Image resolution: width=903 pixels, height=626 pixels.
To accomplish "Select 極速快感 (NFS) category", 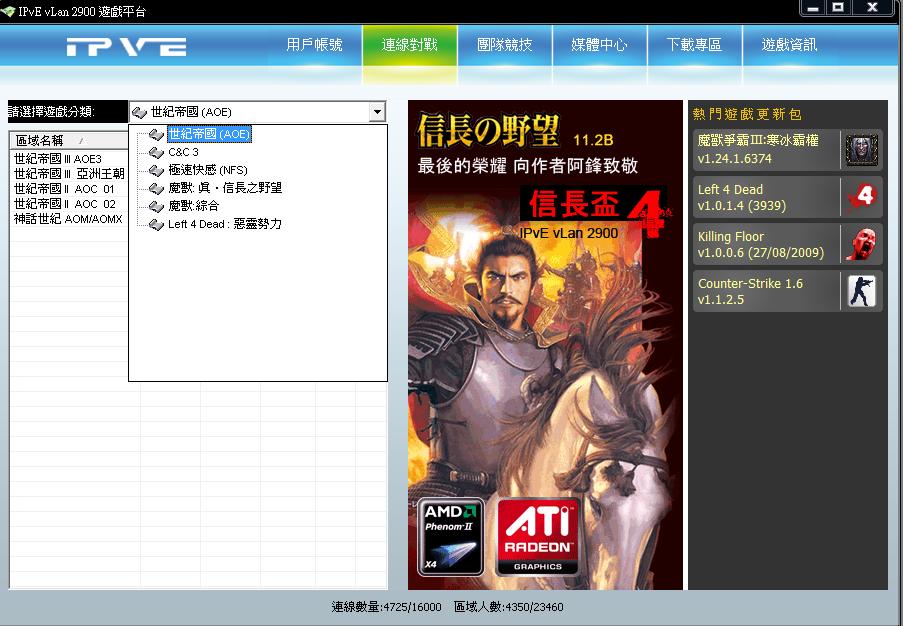I will (207, 170).
